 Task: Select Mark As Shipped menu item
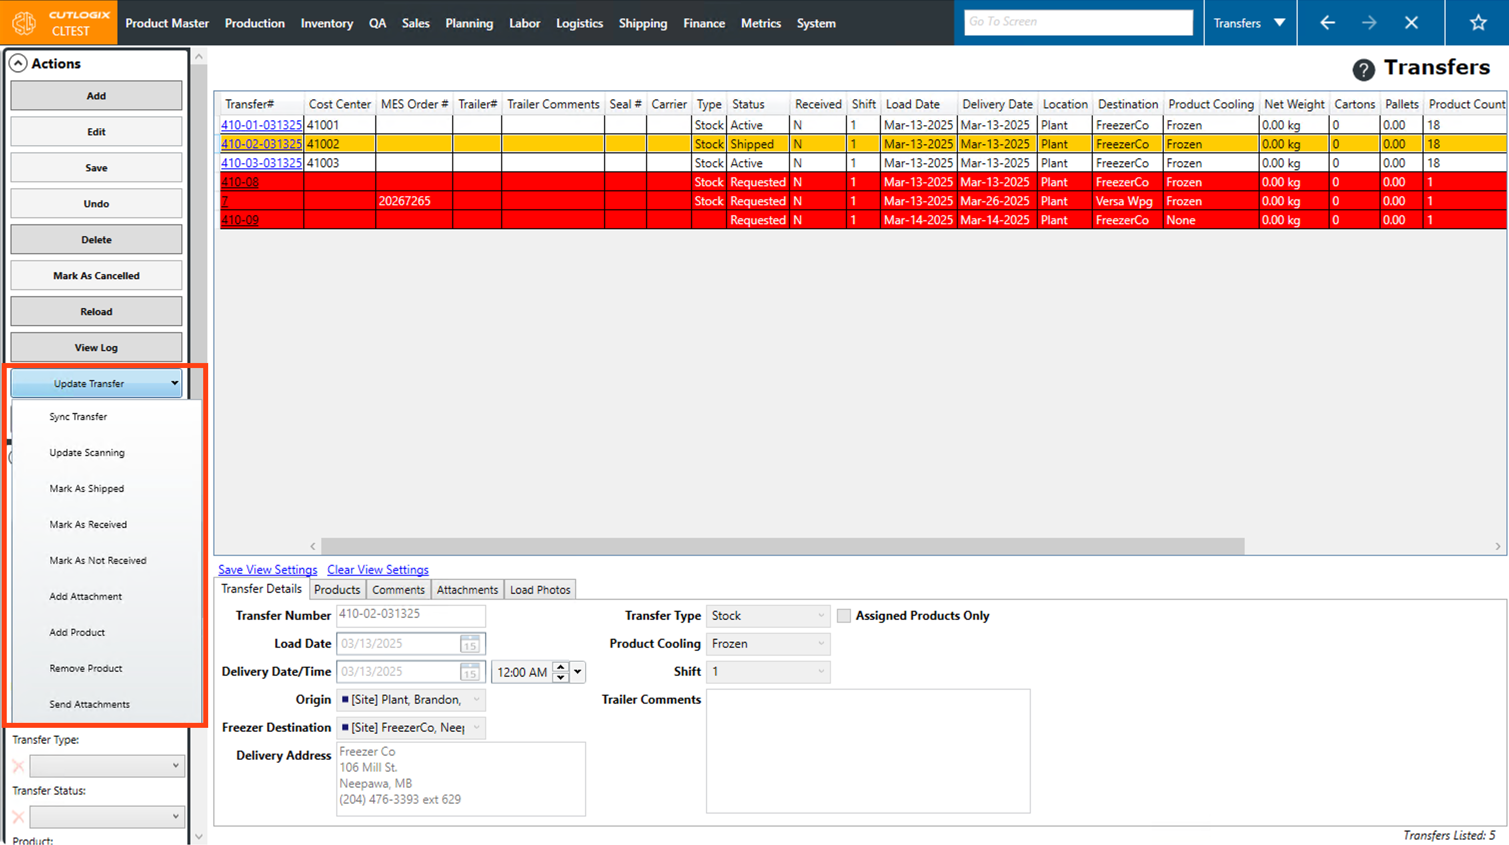87,489
